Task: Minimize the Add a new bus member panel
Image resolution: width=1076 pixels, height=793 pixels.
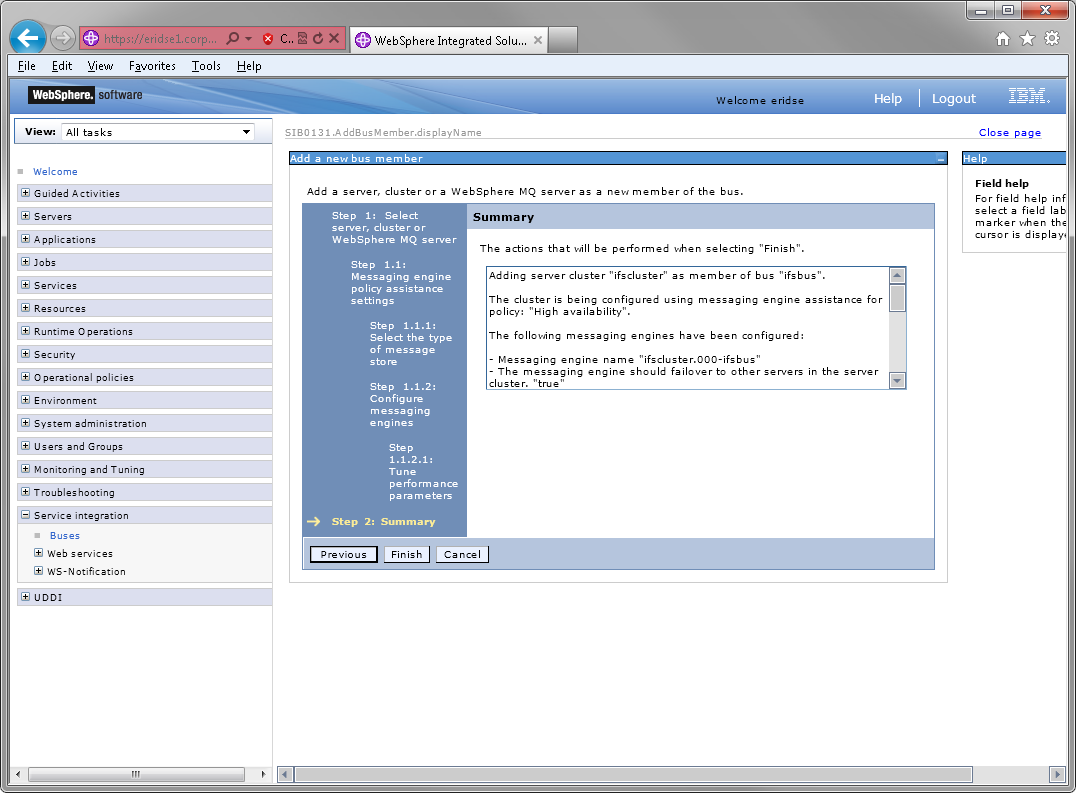Action: [941, 158]
